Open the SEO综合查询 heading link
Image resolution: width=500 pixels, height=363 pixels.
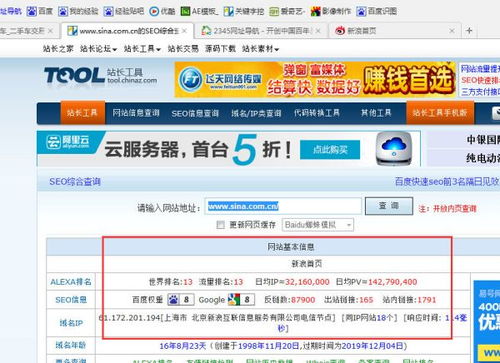pos(75,182)
